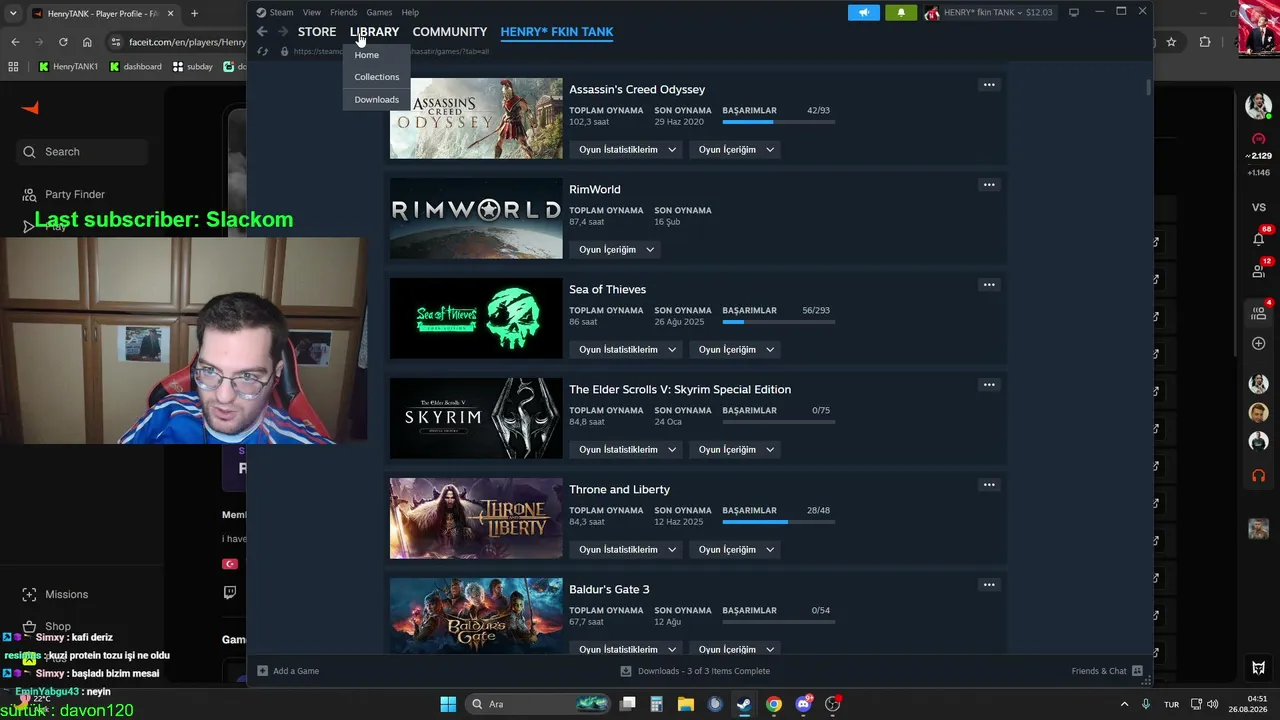Click Party Finder in FACEIT sidebar
The height and width of the screenshot is (720, 1280).
click(75, 194)
